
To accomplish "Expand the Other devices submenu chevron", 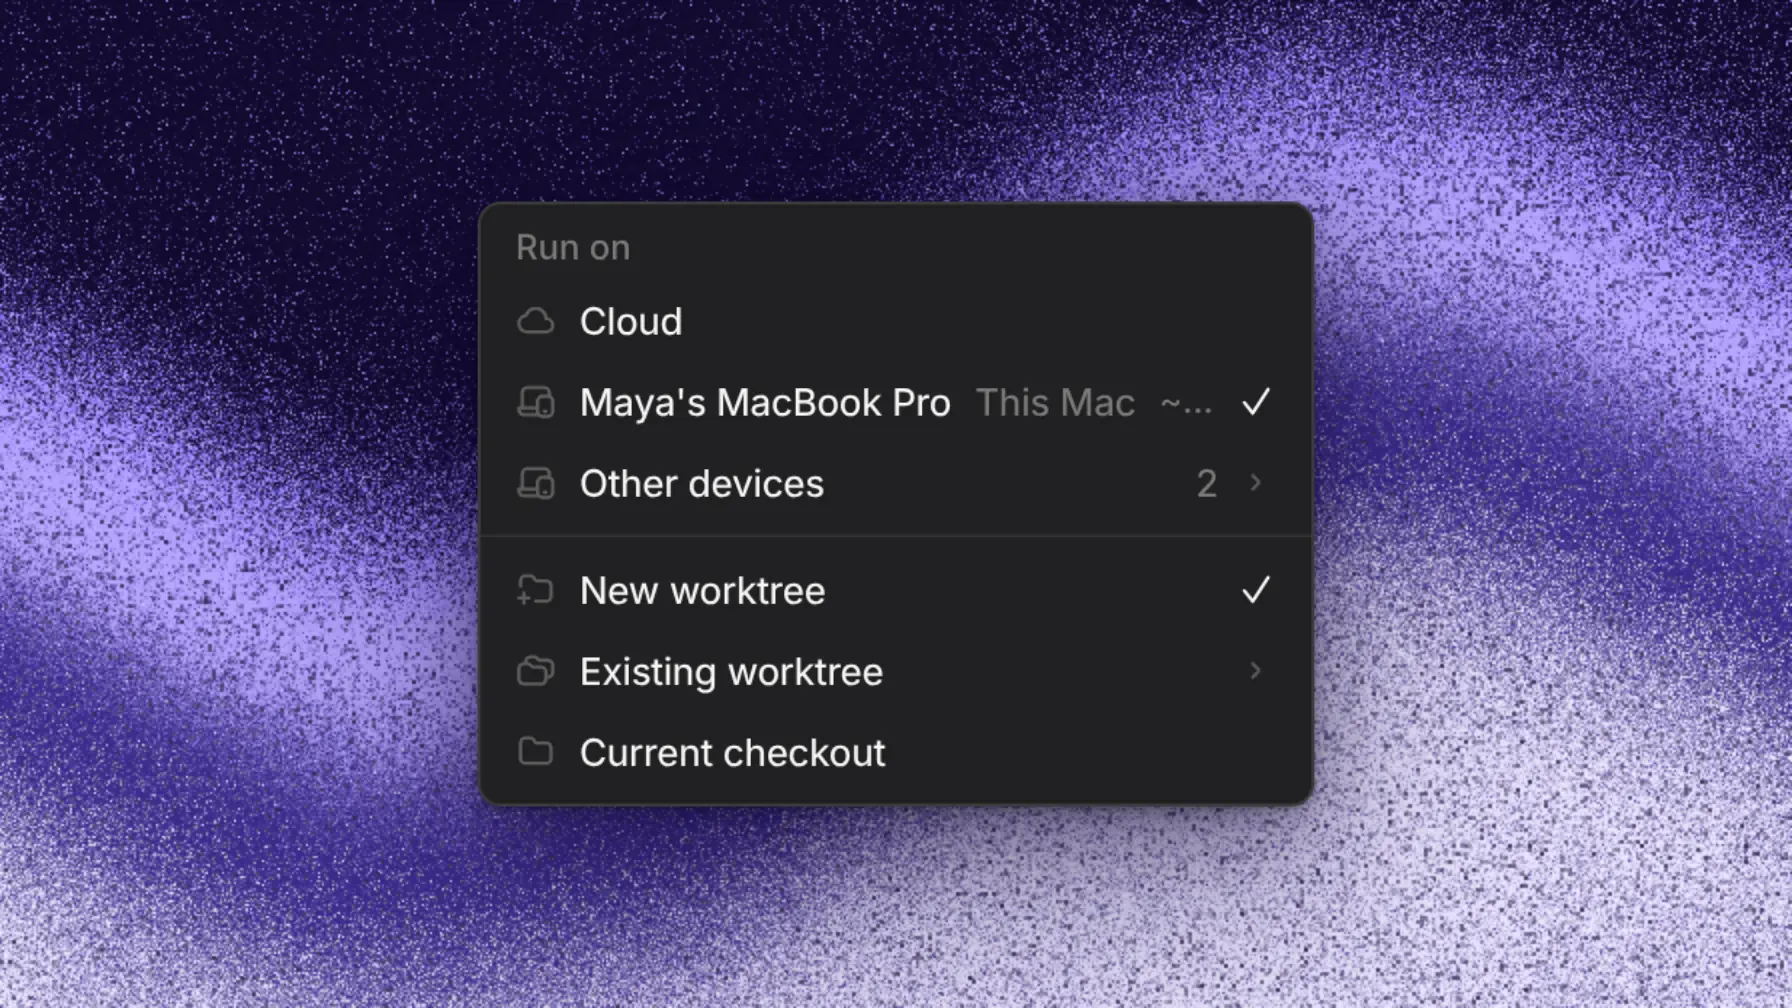I will coord(1255,483).
